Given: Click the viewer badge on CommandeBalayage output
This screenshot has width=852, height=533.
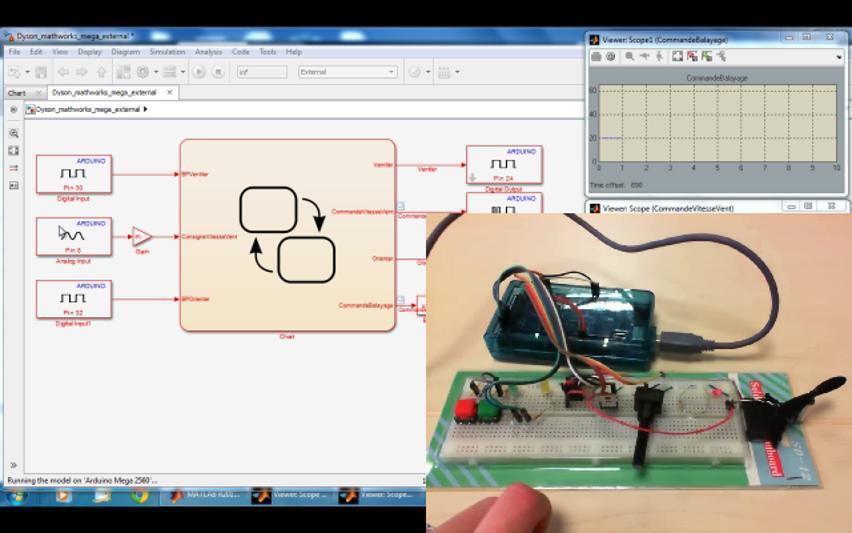Looking at the screenshot, I should click(401, 300).
